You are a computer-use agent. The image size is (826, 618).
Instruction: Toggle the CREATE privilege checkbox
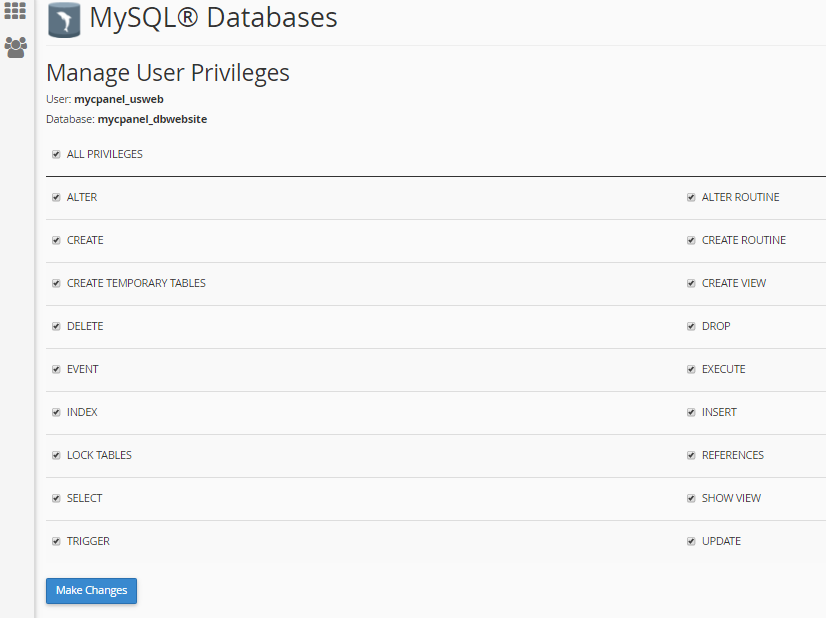(x=56, y=241)
